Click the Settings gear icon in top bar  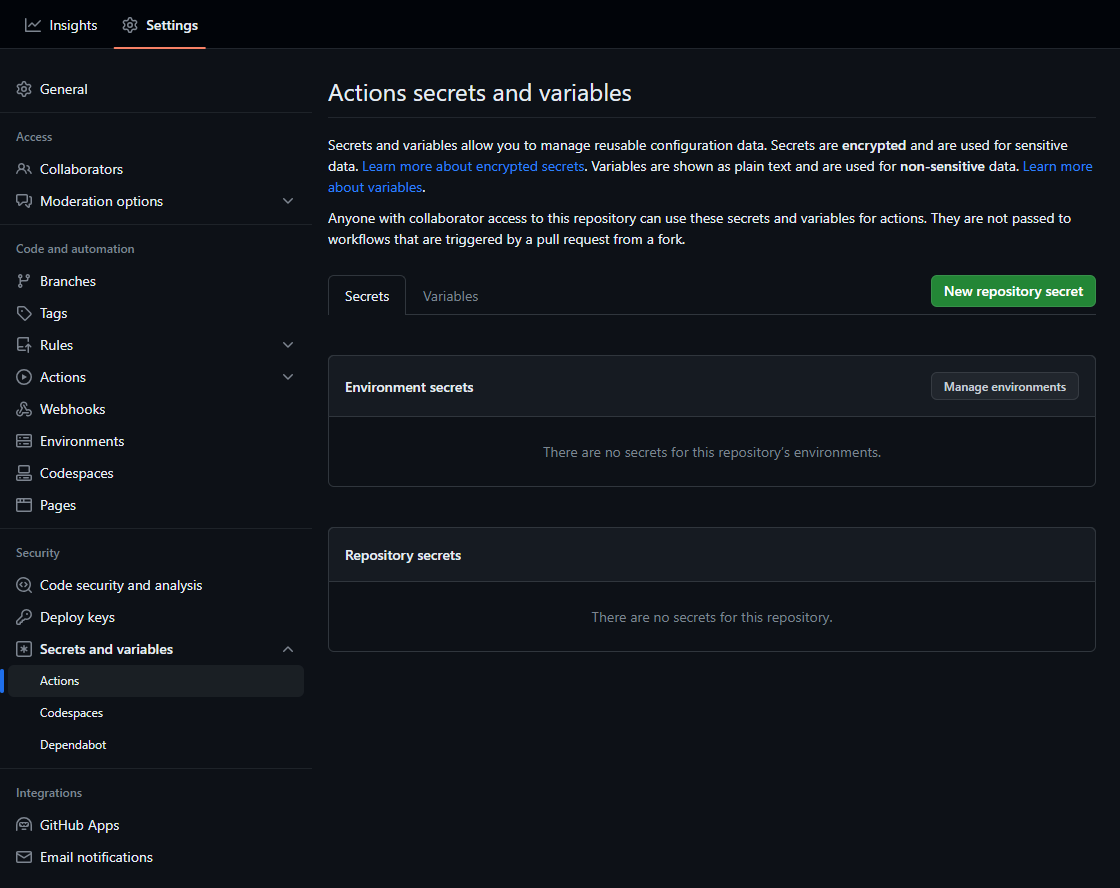click(129, 25)
